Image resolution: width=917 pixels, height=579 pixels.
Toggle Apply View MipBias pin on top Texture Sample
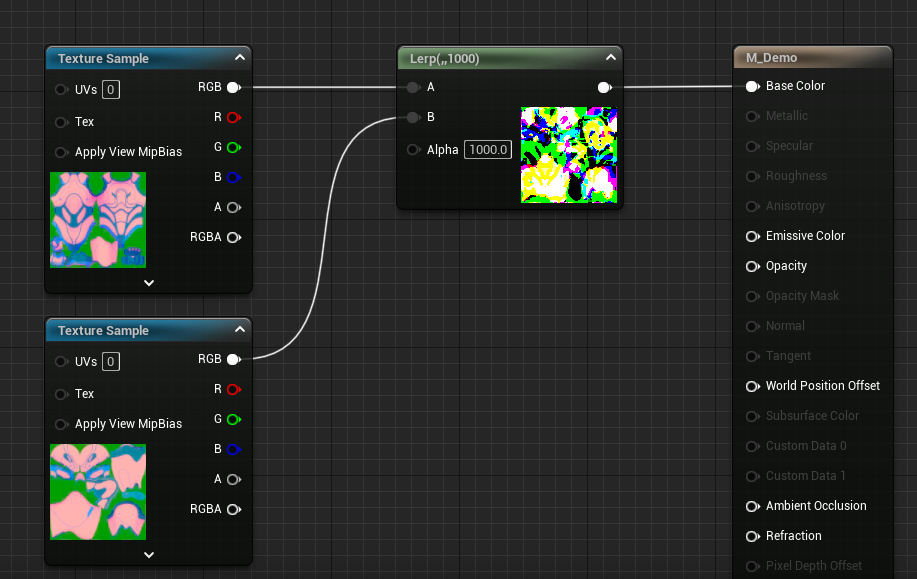62,152
